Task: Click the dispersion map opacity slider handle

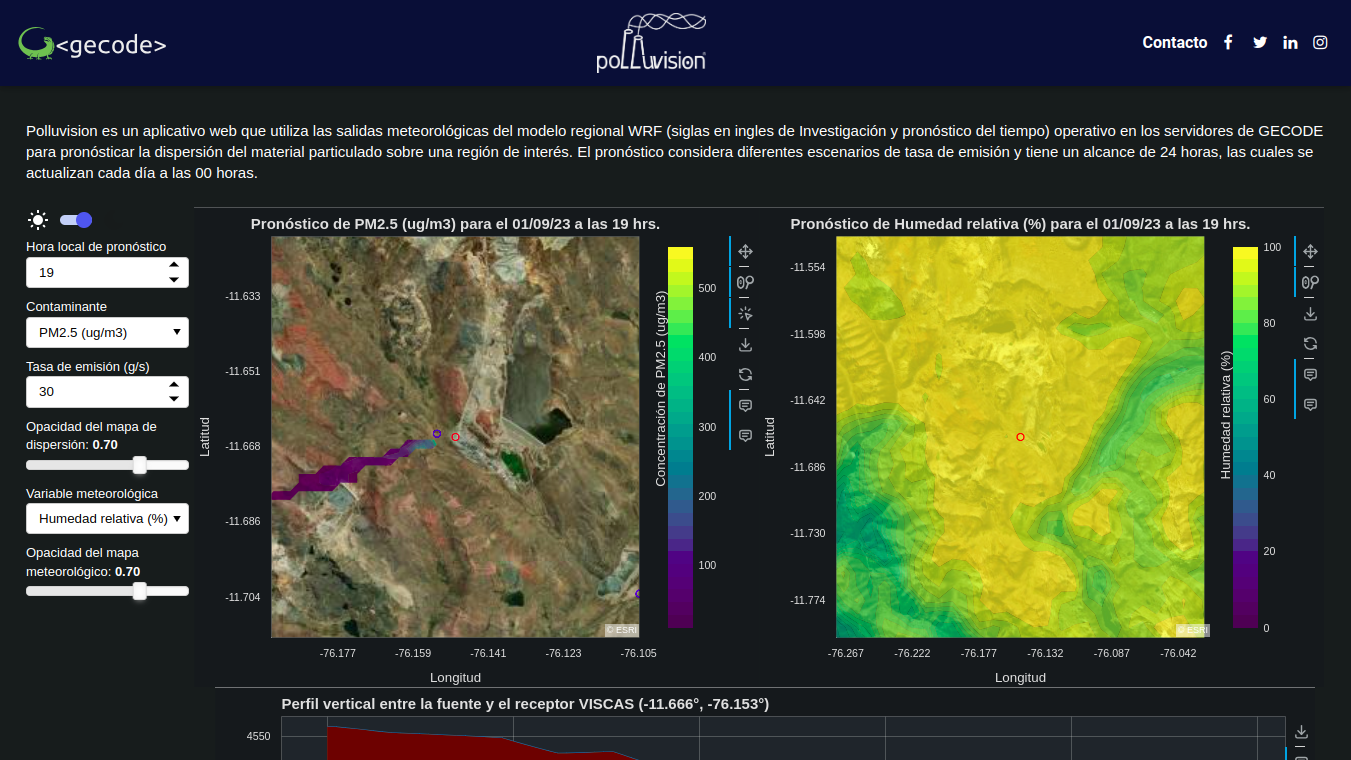Action: pos(140,465)
